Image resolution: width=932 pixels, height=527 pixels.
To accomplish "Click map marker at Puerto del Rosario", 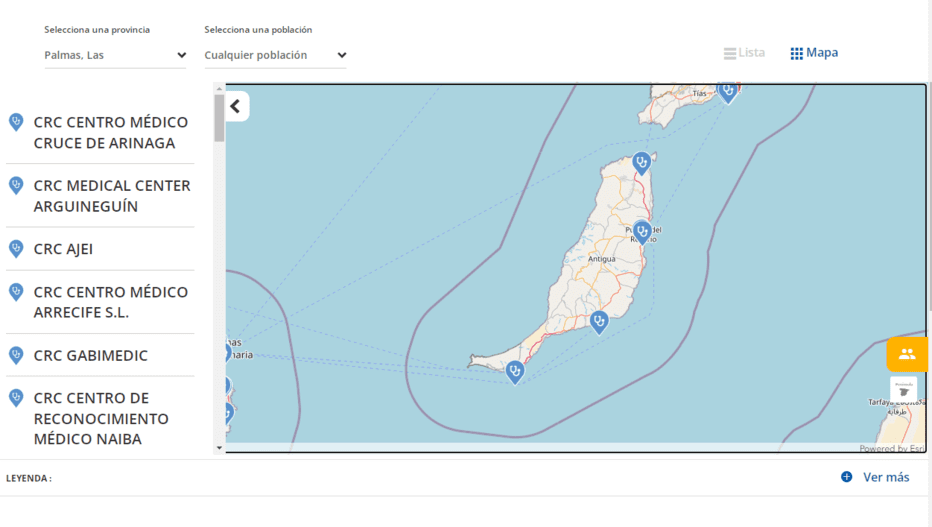I will point(642,232).
